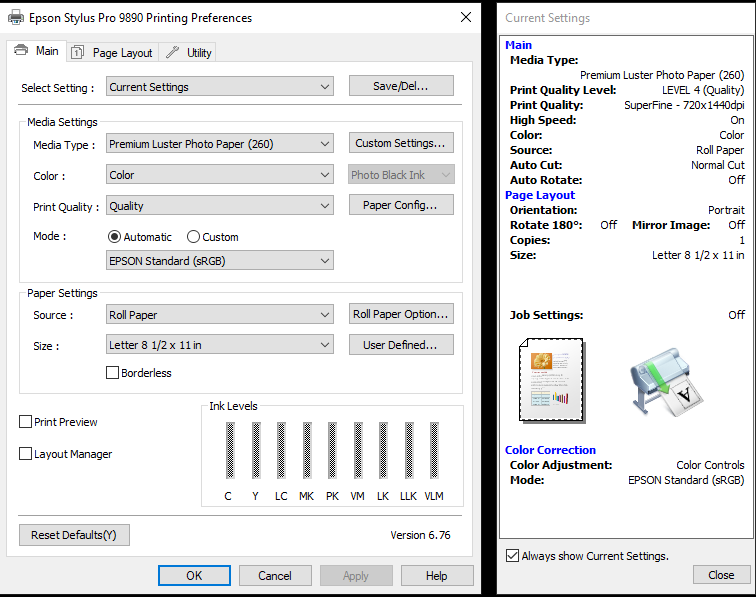The height and width of the screenshot is (597, 756).
Task: Click the Main heading in Current Settings
Action: 518,45
